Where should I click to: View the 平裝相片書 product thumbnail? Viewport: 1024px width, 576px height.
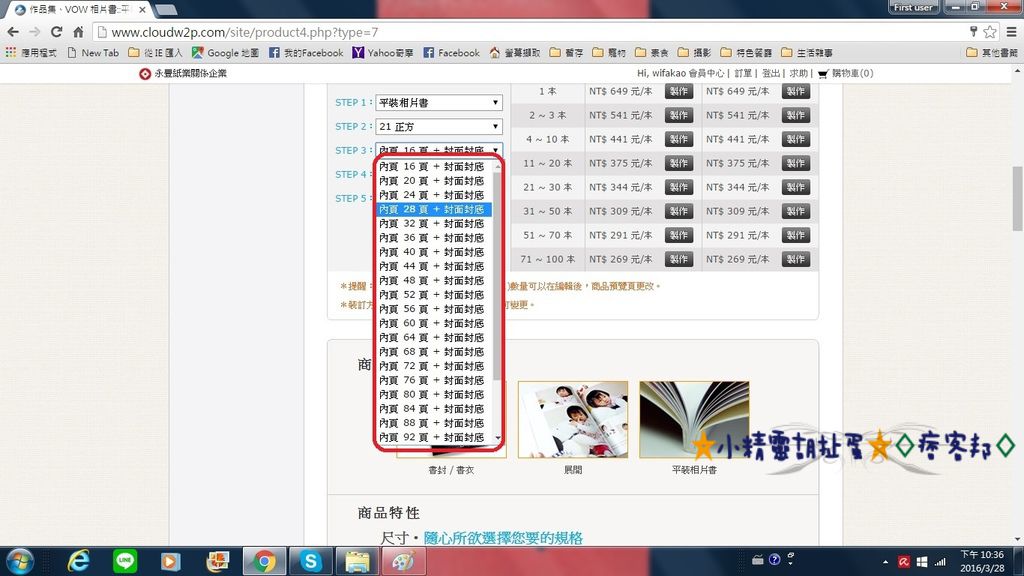694,420
